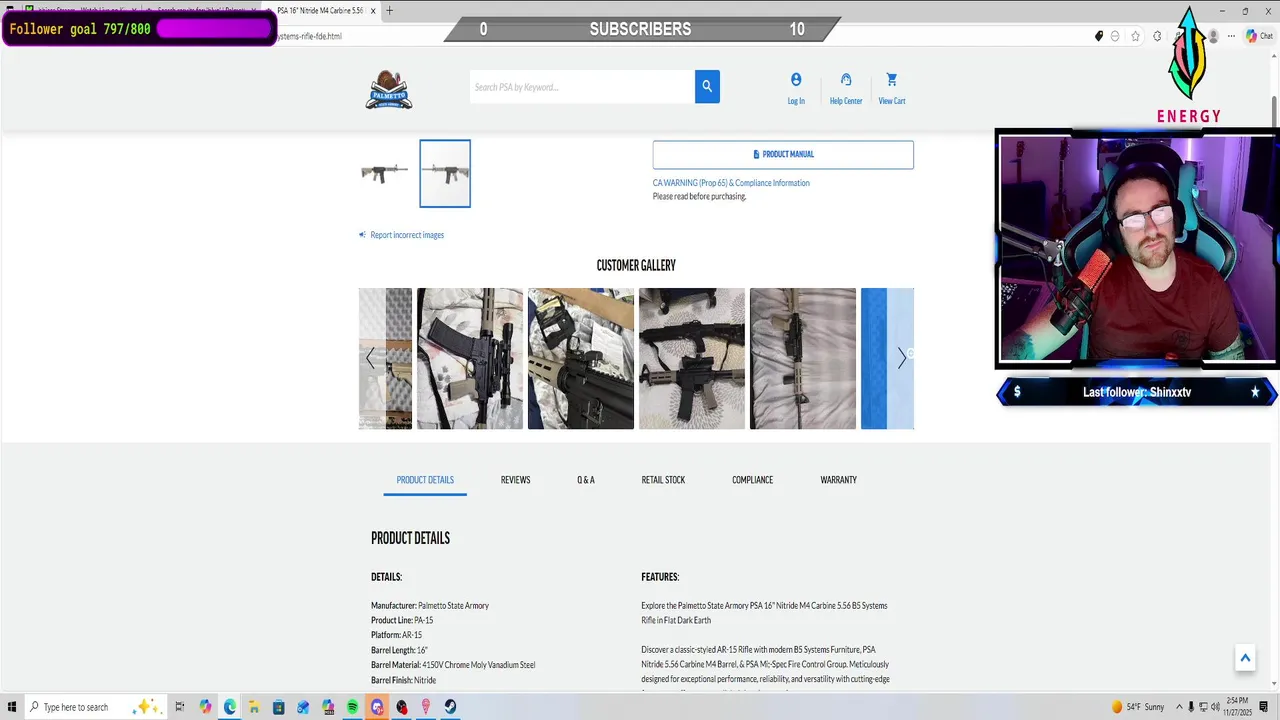This screenshot has width=1280, height=720.
Task: Click the clock showing 2:54 PM
Action: coord(1238,707)
